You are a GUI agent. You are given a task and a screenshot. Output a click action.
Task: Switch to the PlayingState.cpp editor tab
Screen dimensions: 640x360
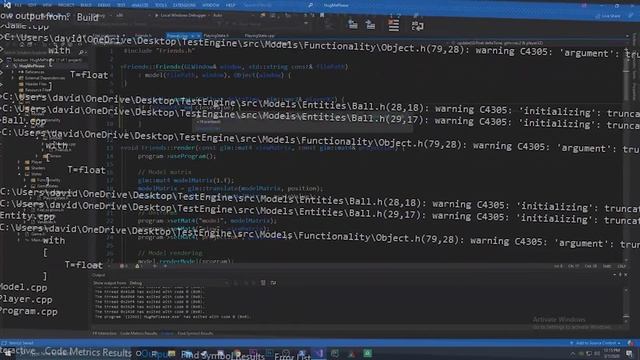pyautogui.click(x=260, y=36)
